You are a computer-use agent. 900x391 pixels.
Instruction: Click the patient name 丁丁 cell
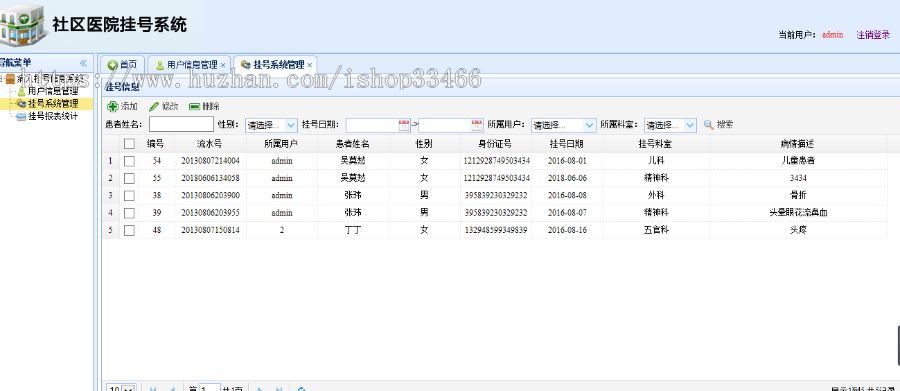[353, 230]
